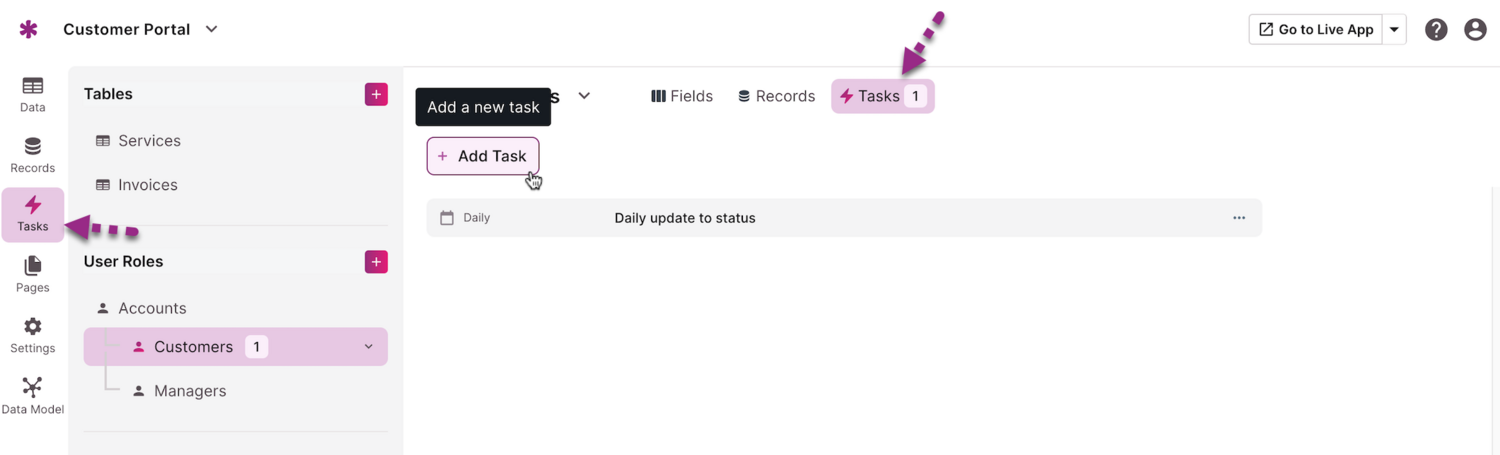Open the Pages section in sidebar
This screenshot has width=1500, height=455.
(x=32, y=274)
